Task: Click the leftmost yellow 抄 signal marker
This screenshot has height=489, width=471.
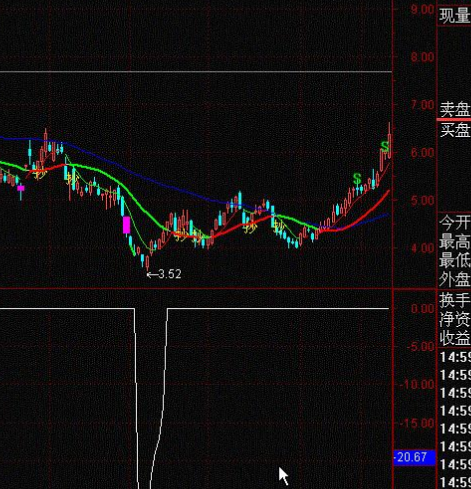Action: pyautogui.click(x=40, y=173)
